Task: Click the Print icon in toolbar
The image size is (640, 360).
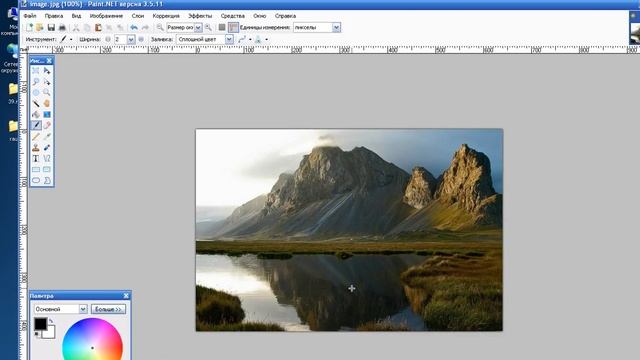Action: pos(62,27)
